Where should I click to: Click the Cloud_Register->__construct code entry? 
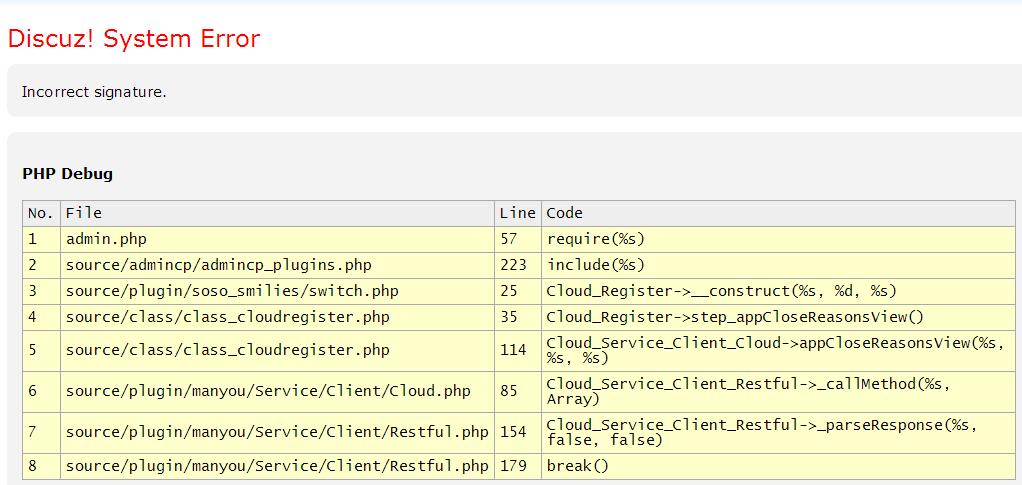[x=720, y=291]
